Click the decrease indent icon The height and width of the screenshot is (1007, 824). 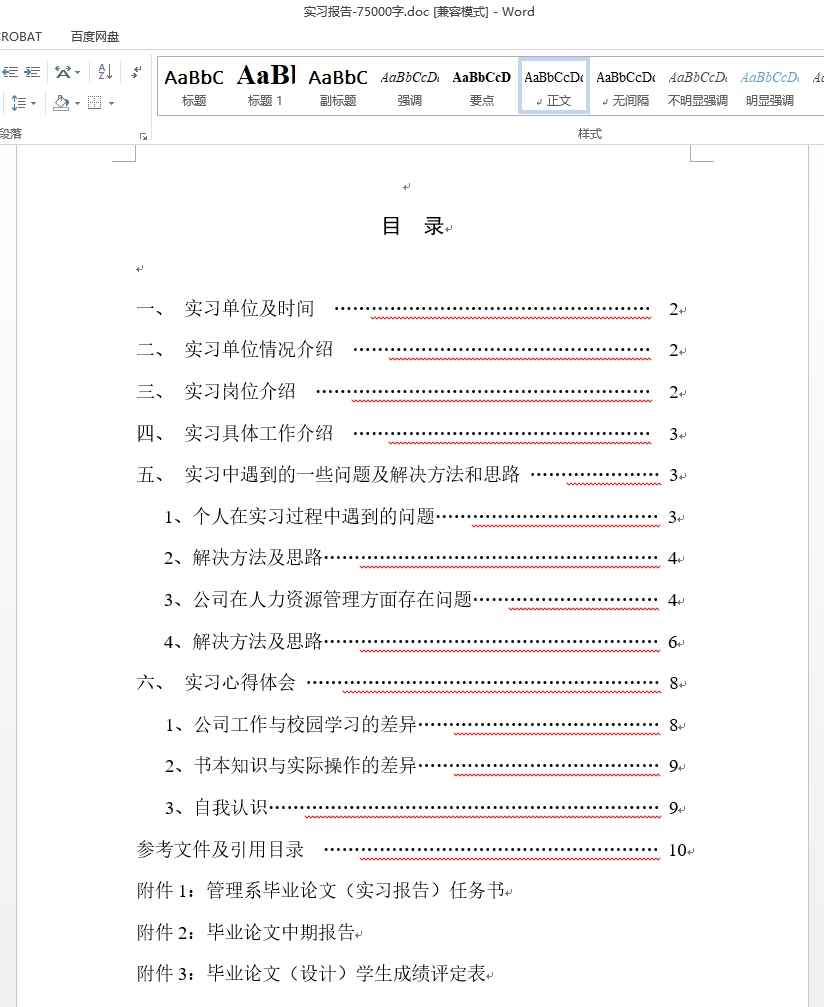pos(10,72)
